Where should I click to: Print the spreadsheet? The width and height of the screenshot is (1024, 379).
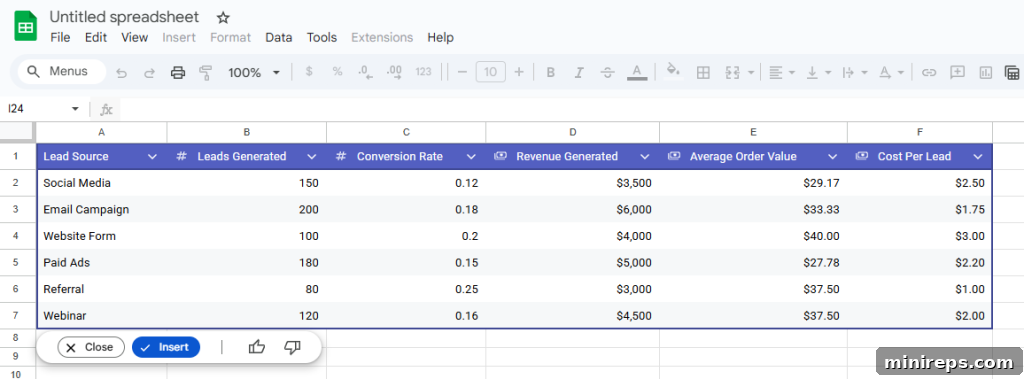tap(178, 73)
